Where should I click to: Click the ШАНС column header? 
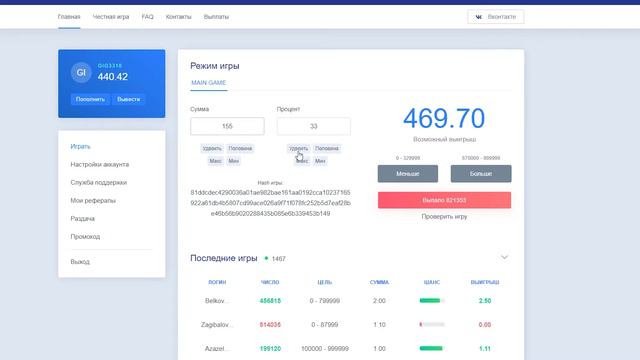tap(432, 282)
